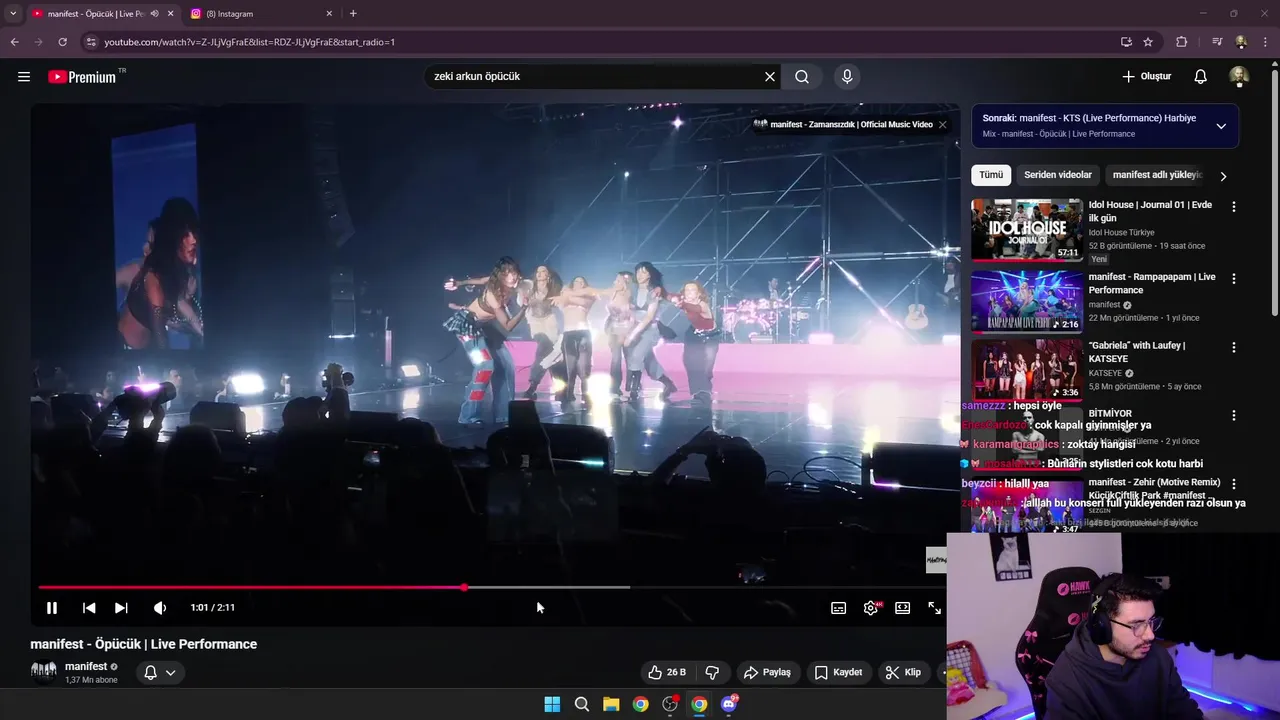
Task: Open the account avatar menu
Action: 1239,77
